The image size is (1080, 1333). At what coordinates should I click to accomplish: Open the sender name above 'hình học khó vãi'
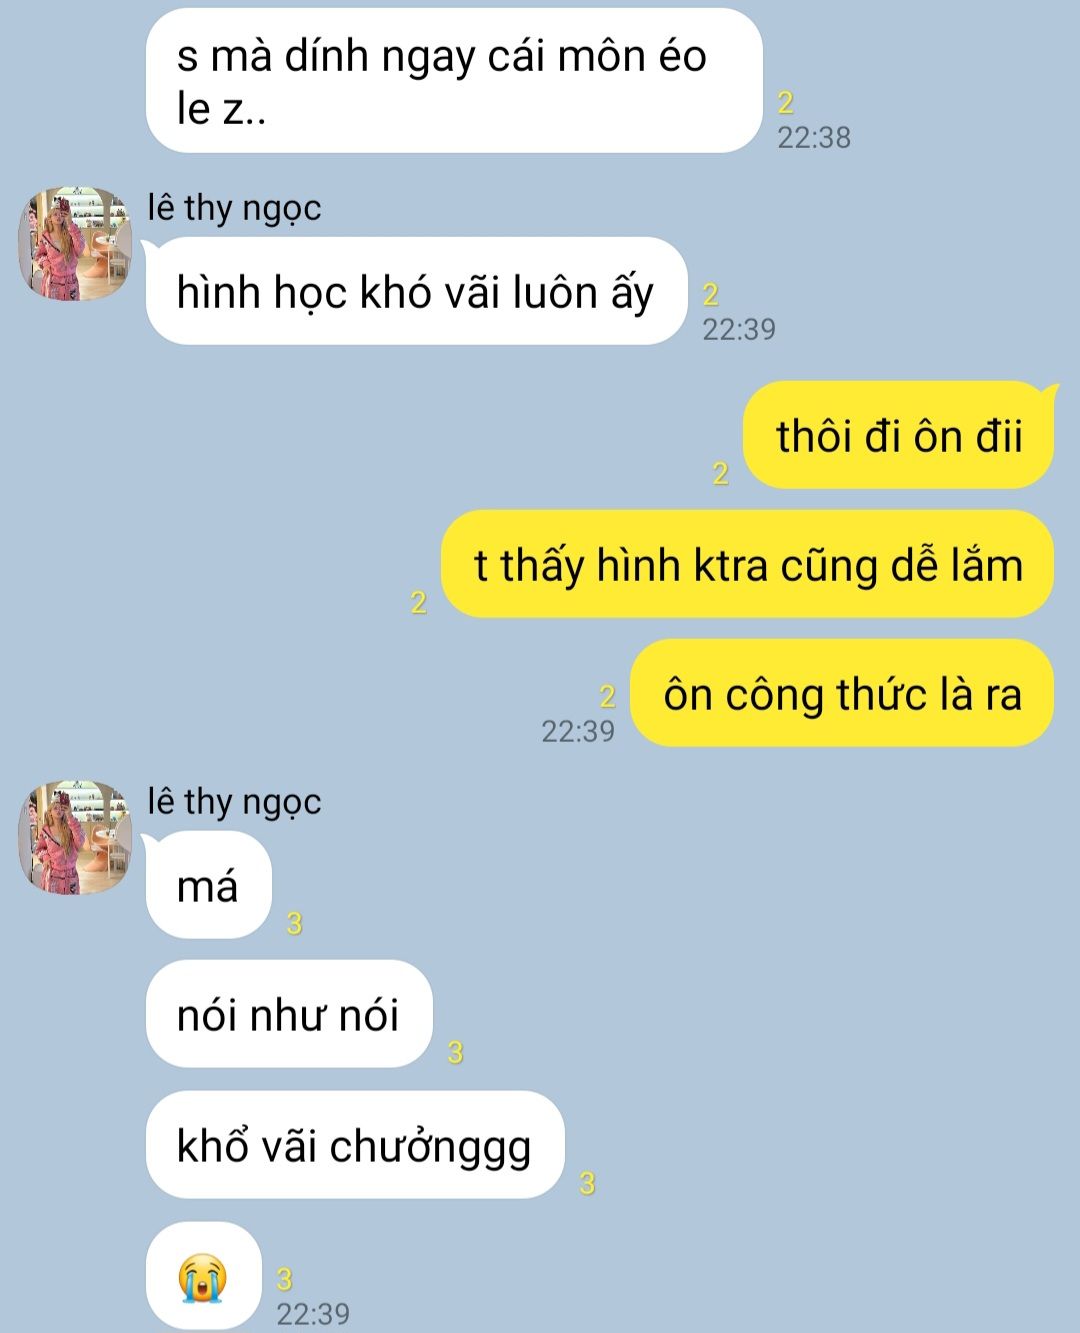point(234,207)
